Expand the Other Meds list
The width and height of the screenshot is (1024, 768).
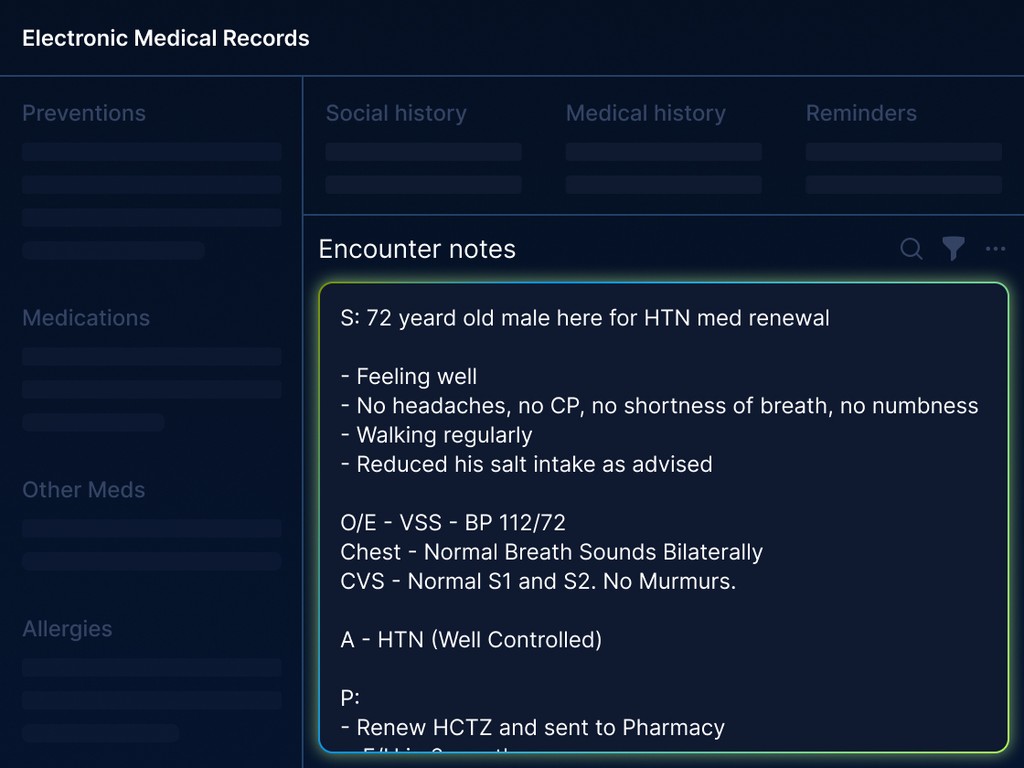pyautogui.click(x=83, y=489)
